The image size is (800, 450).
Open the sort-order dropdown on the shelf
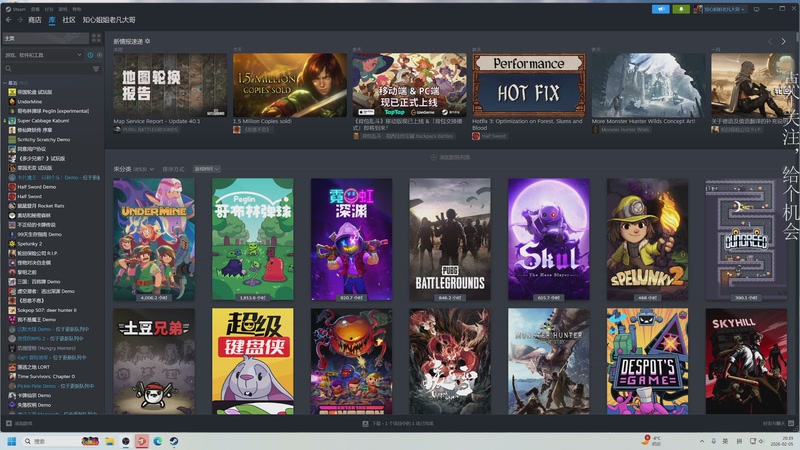207,169
